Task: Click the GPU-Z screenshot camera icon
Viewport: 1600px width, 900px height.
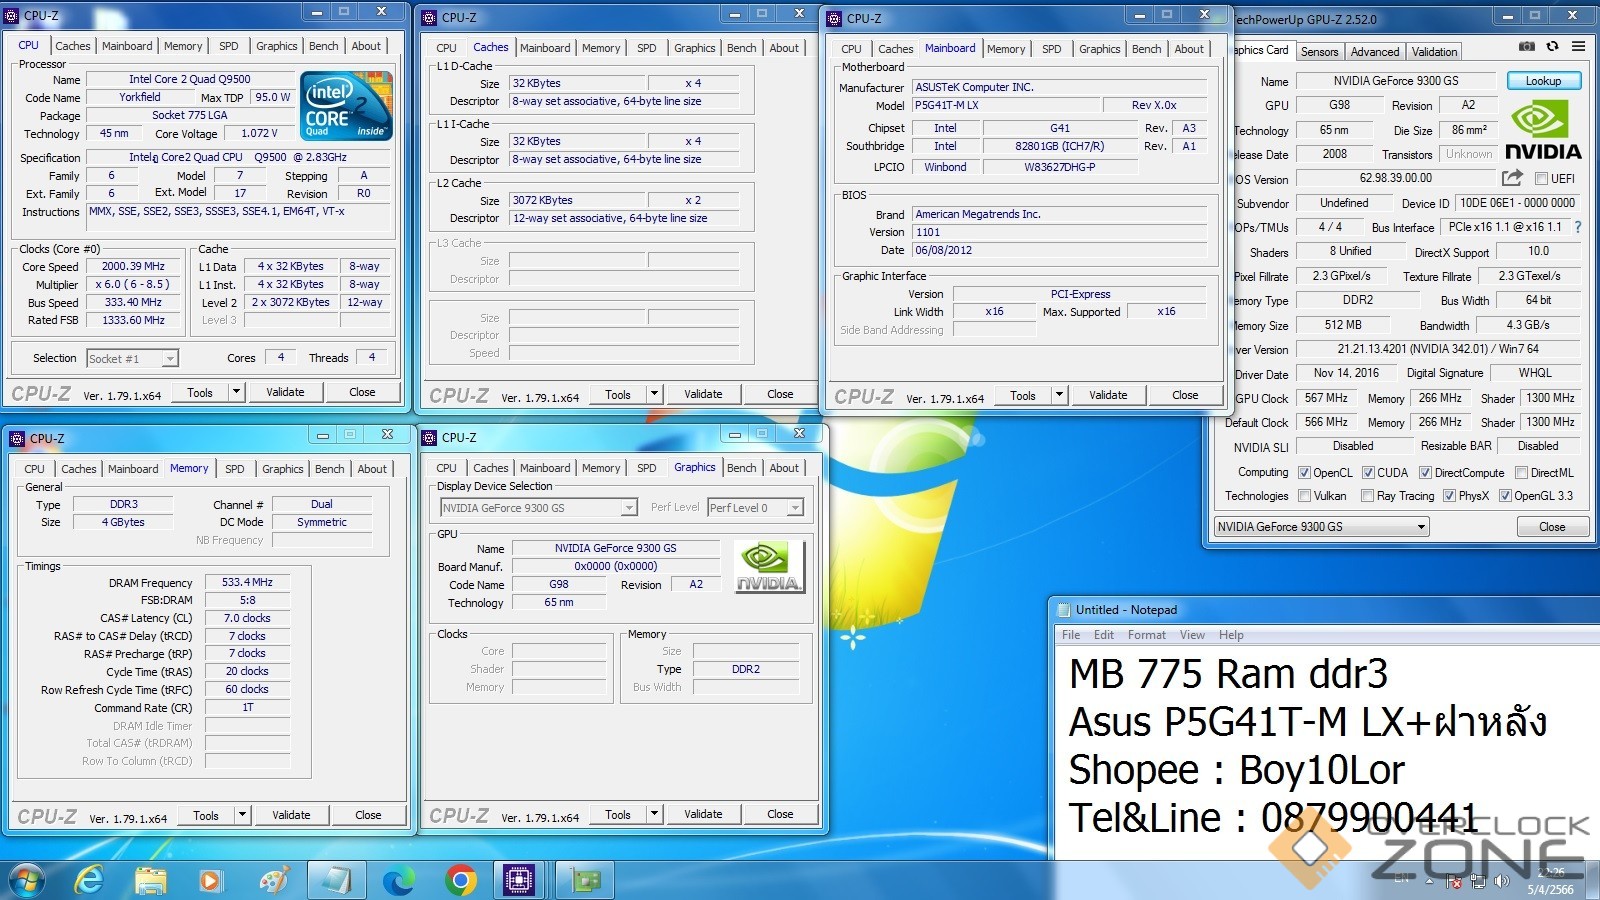Action: [x=1526, y=47]
